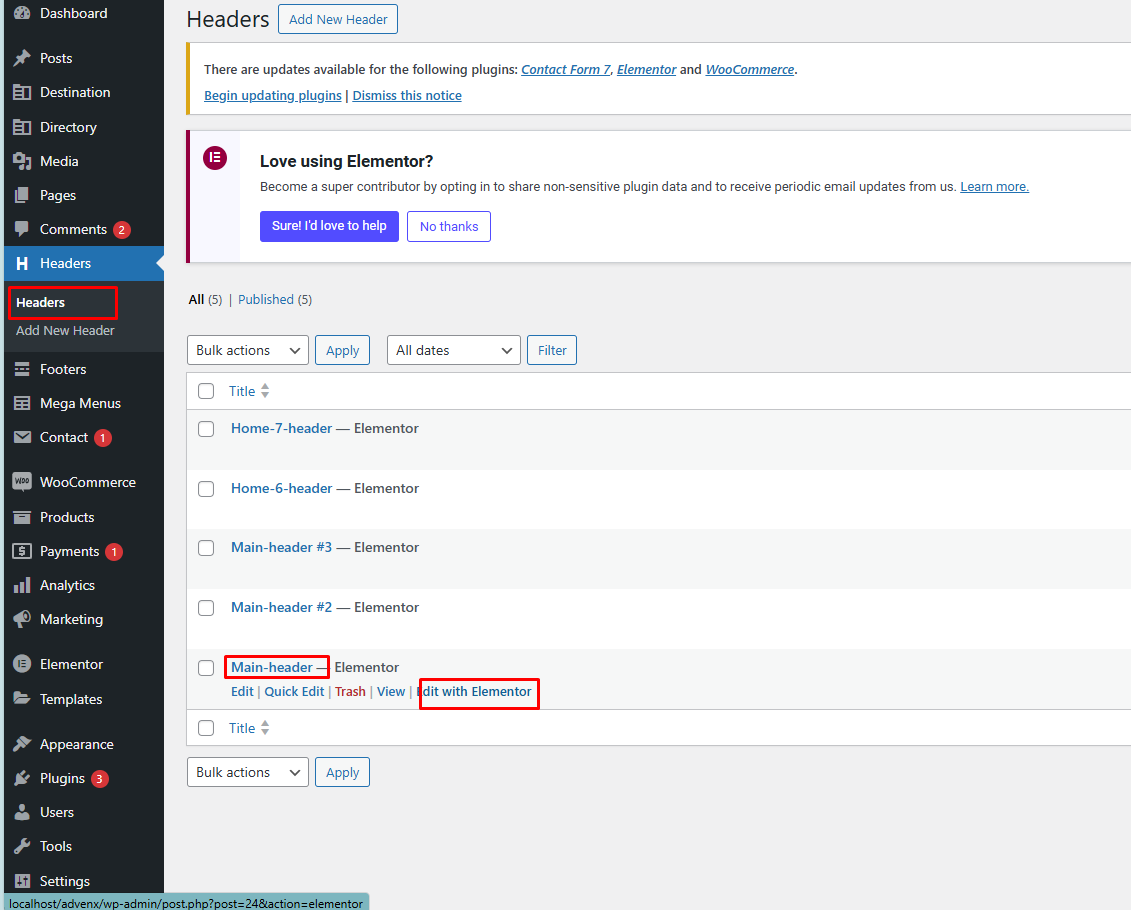The image size is (1131, 910).
Task: Click the Users person icon
Action: (x=22, y=812)
